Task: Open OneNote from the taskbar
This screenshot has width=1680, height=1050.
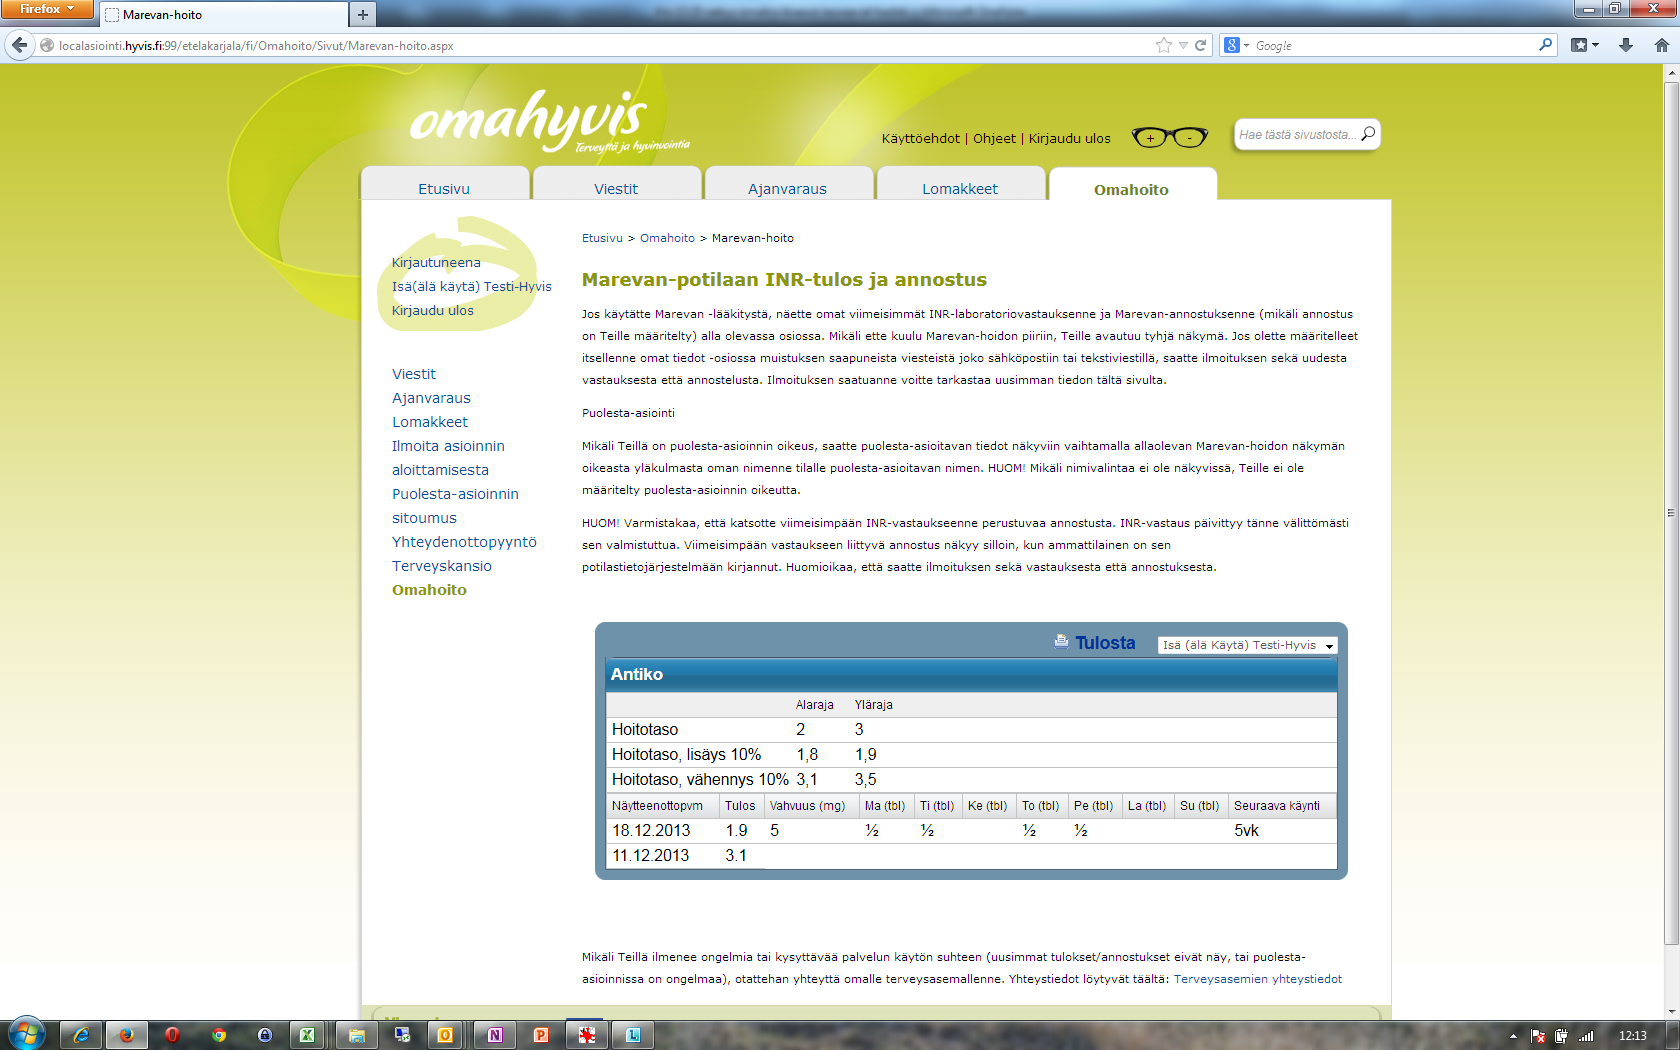Action: coord(495,1035)
